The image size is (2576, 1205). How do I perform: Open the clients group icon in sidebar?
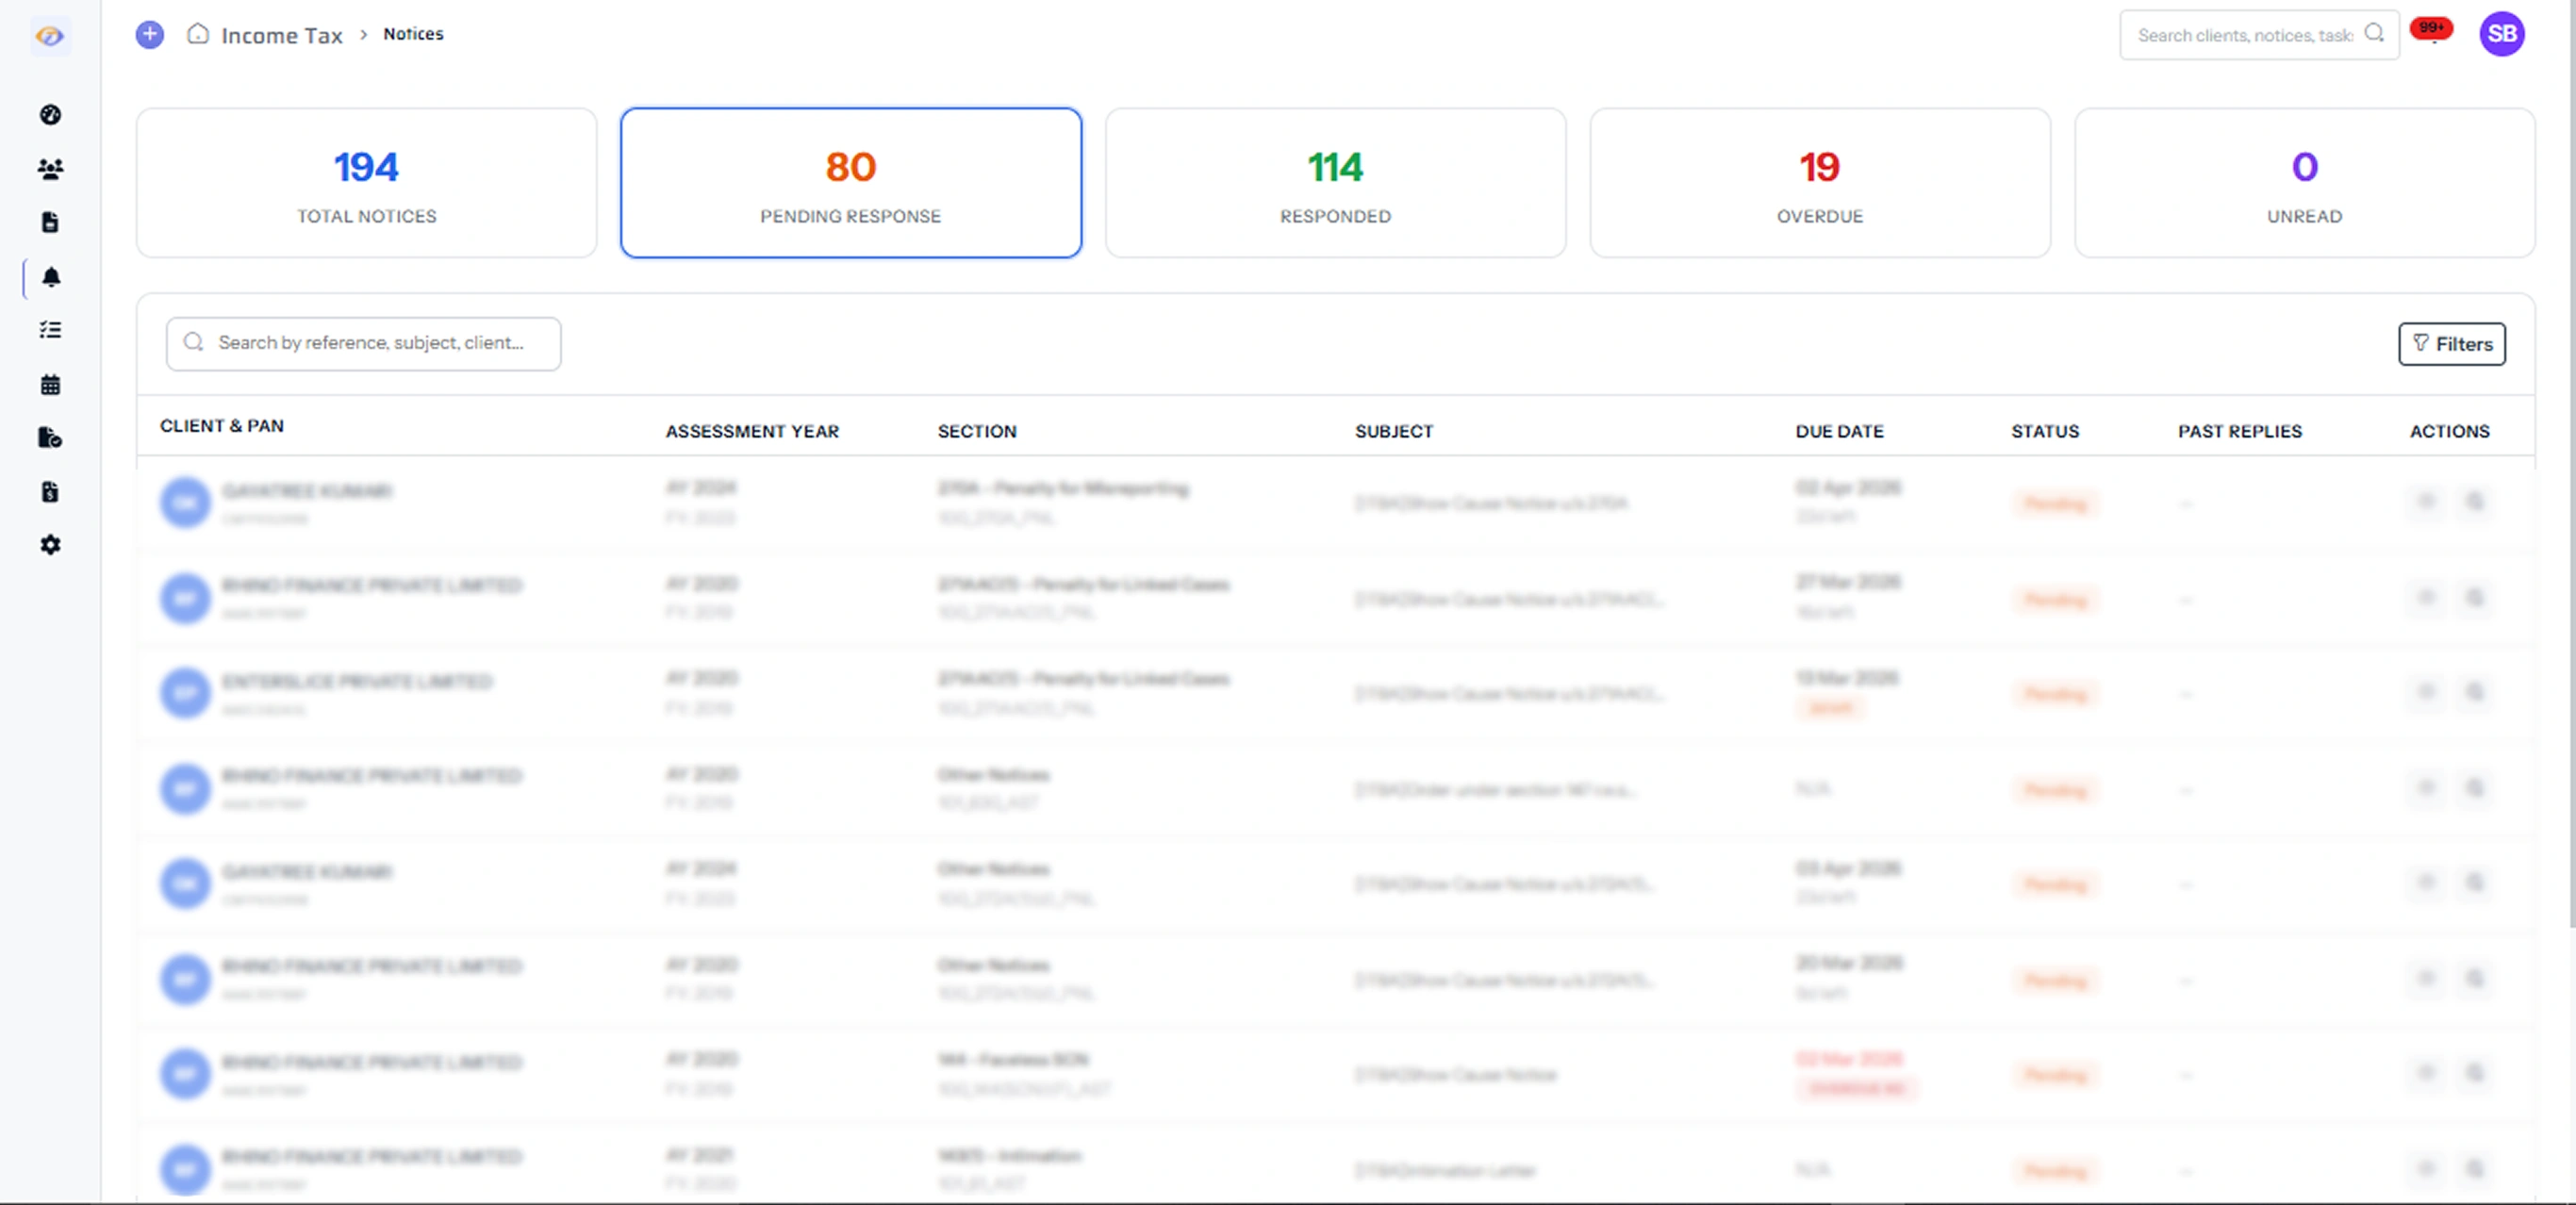pos(50,169)
